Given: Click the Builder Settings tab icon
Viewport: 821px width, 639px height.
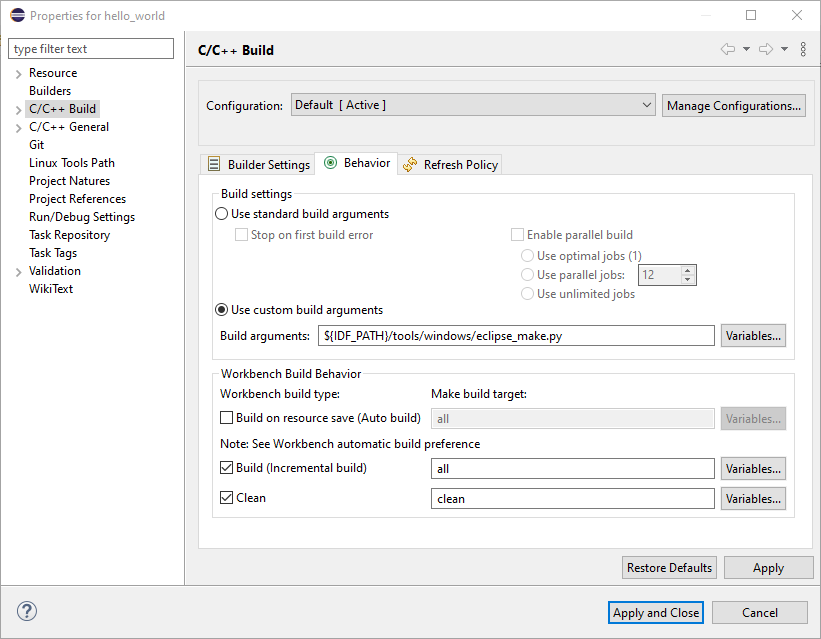Looking at the screenshot, I should 214,164.
